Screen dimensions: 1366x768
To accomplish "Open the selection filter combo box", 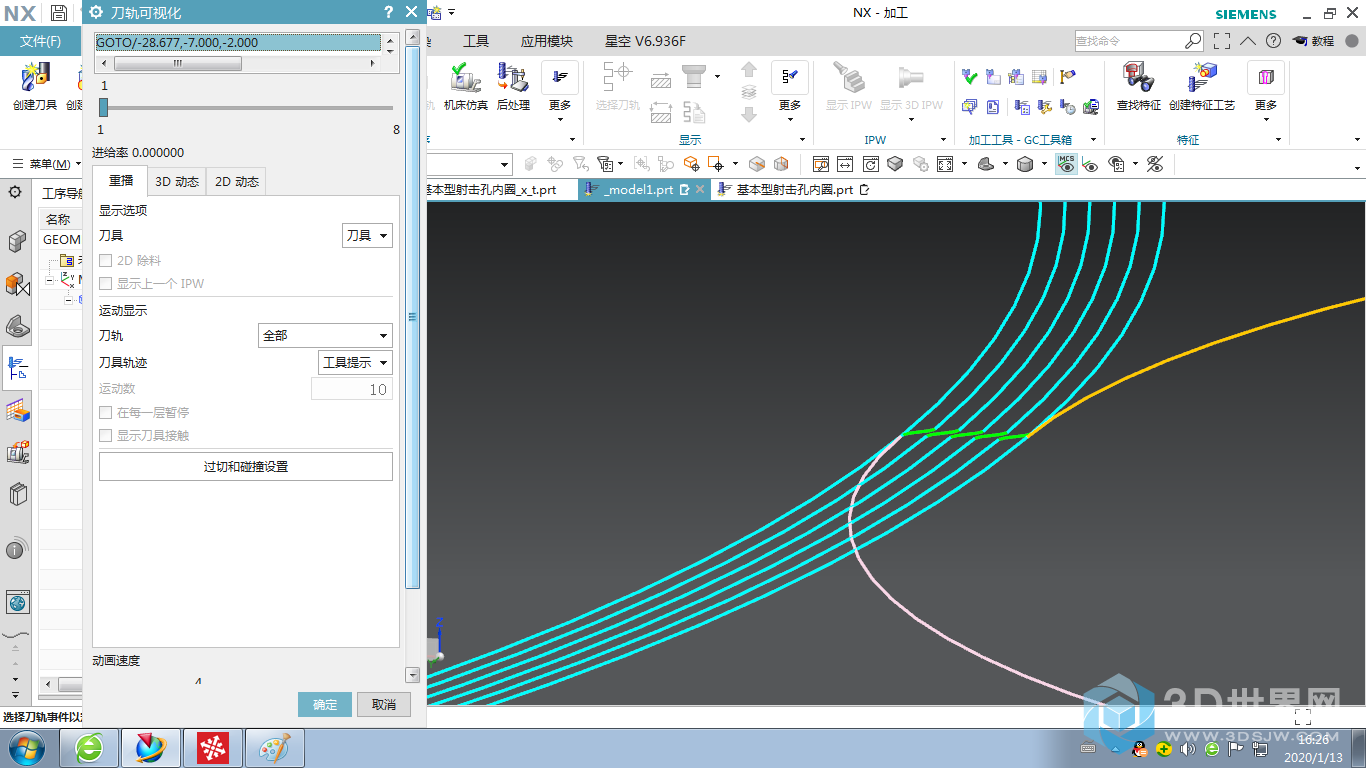I will 468,164.
